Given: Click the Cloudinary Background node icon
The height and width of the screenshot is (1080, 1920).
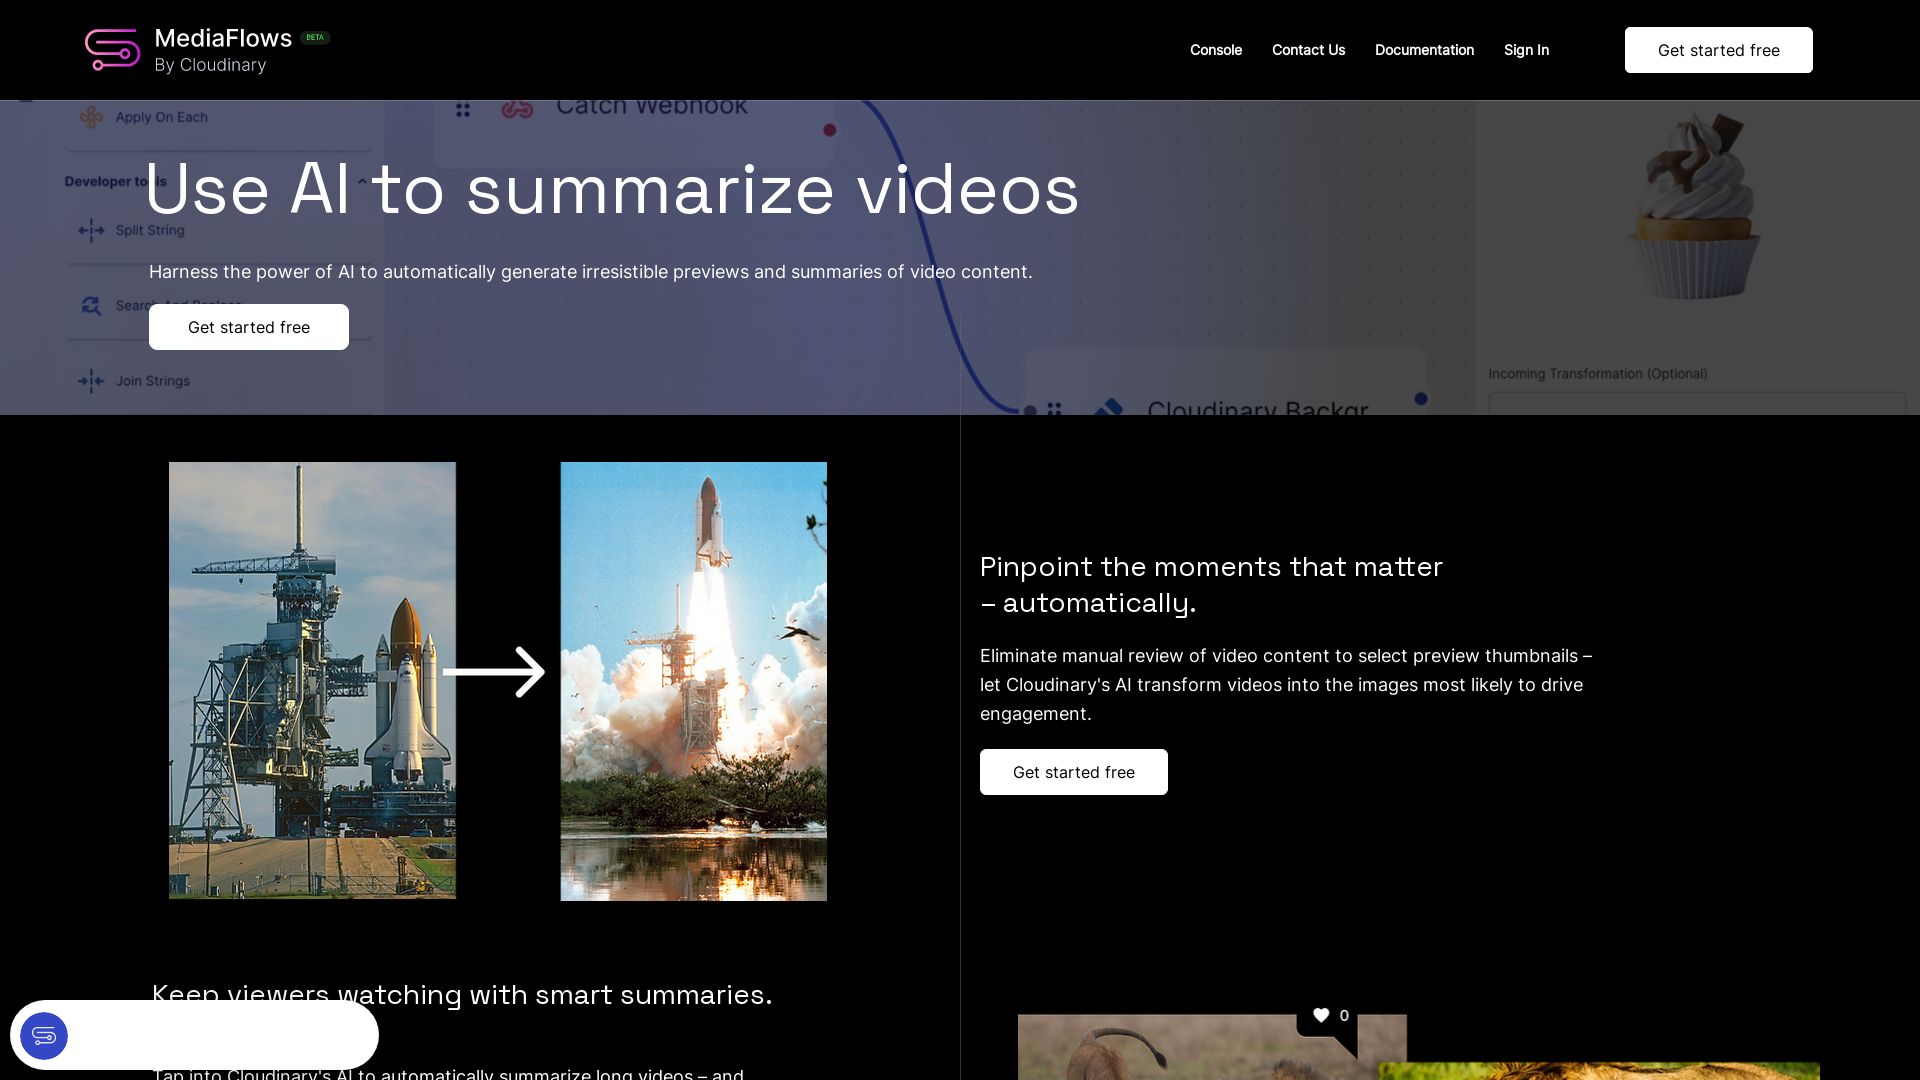Looking at the screenshot, I should (x=1110, y=408).
